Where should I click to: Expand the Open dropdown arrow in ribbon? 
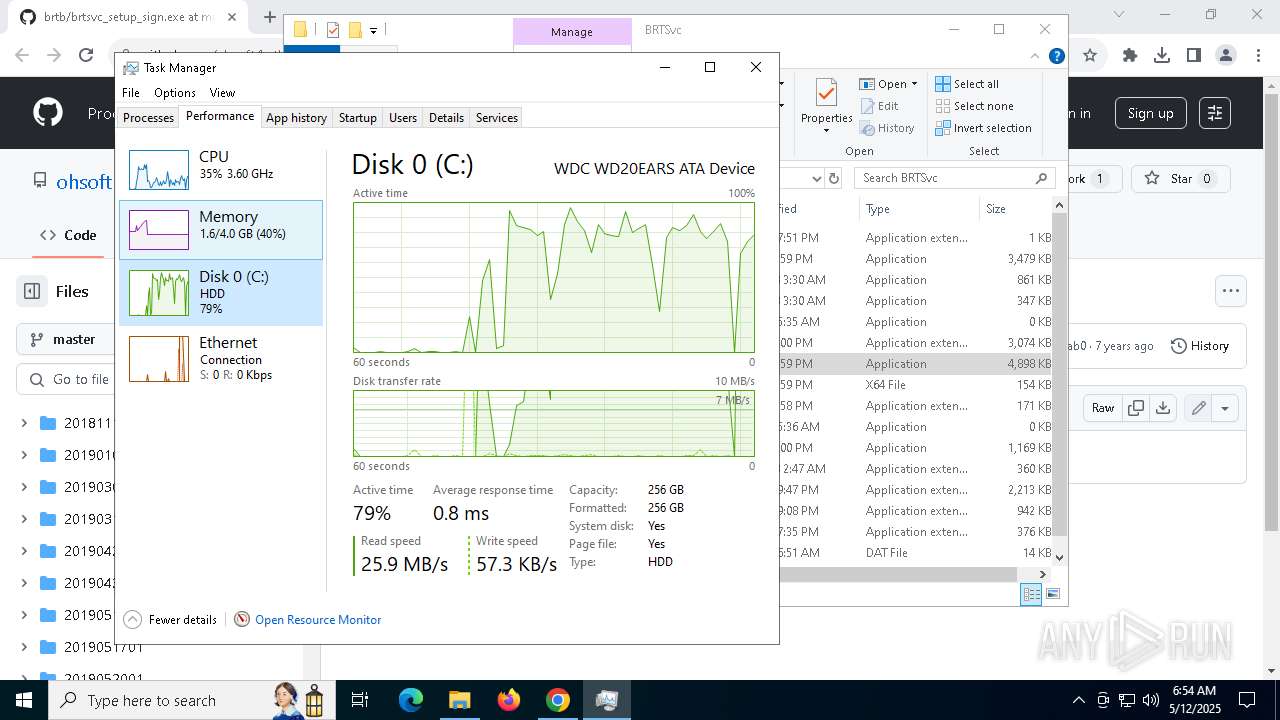click(x=914, y=84)
